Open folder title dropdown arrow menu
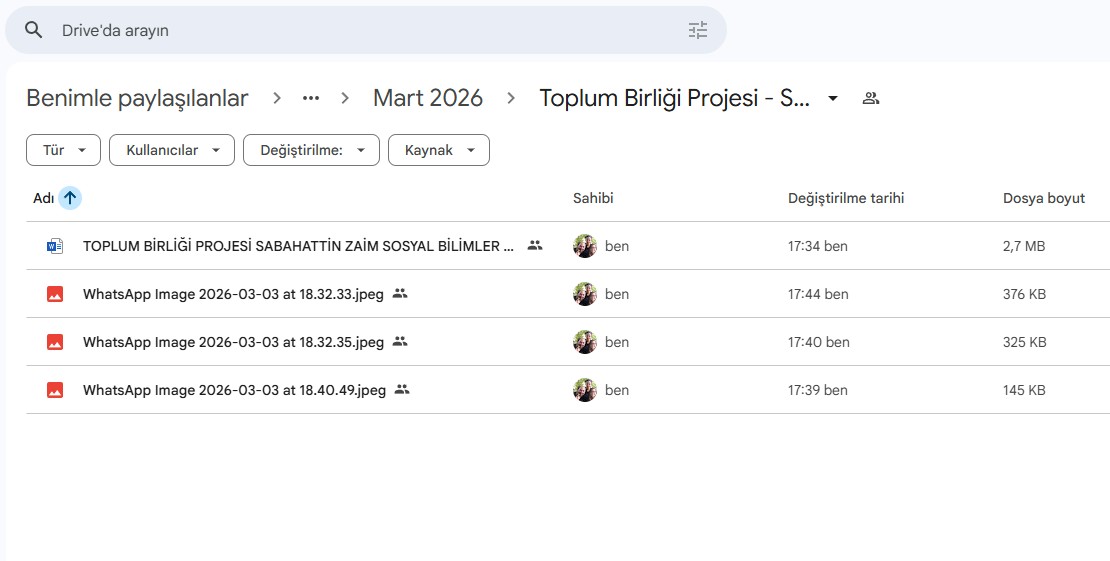The width and height of the screenshot is (1110, 561). click(x=832, y=98)
